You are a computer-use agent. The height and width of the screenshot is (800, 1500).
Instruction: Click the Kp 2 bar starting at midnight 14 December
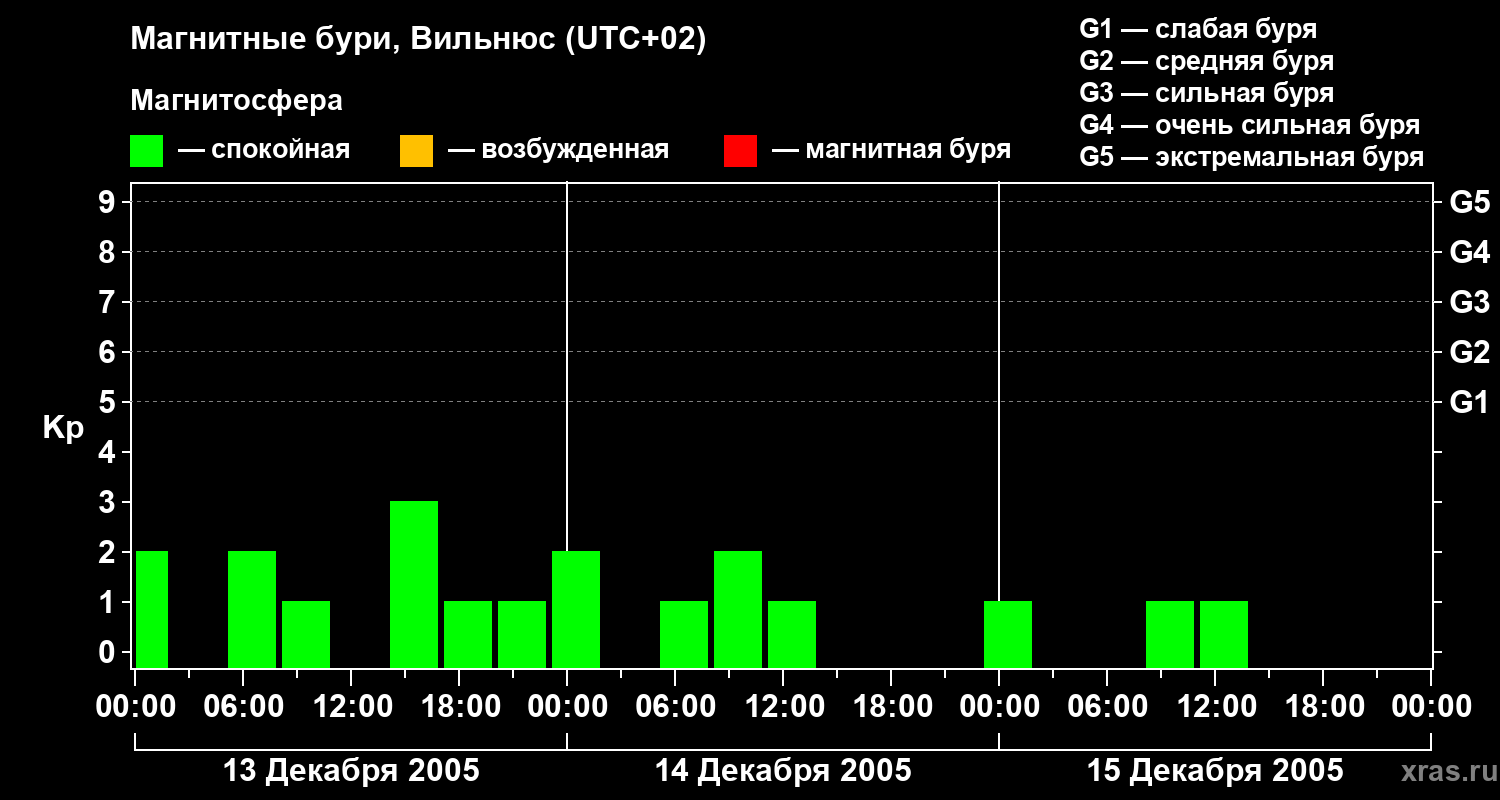point(576,609)
